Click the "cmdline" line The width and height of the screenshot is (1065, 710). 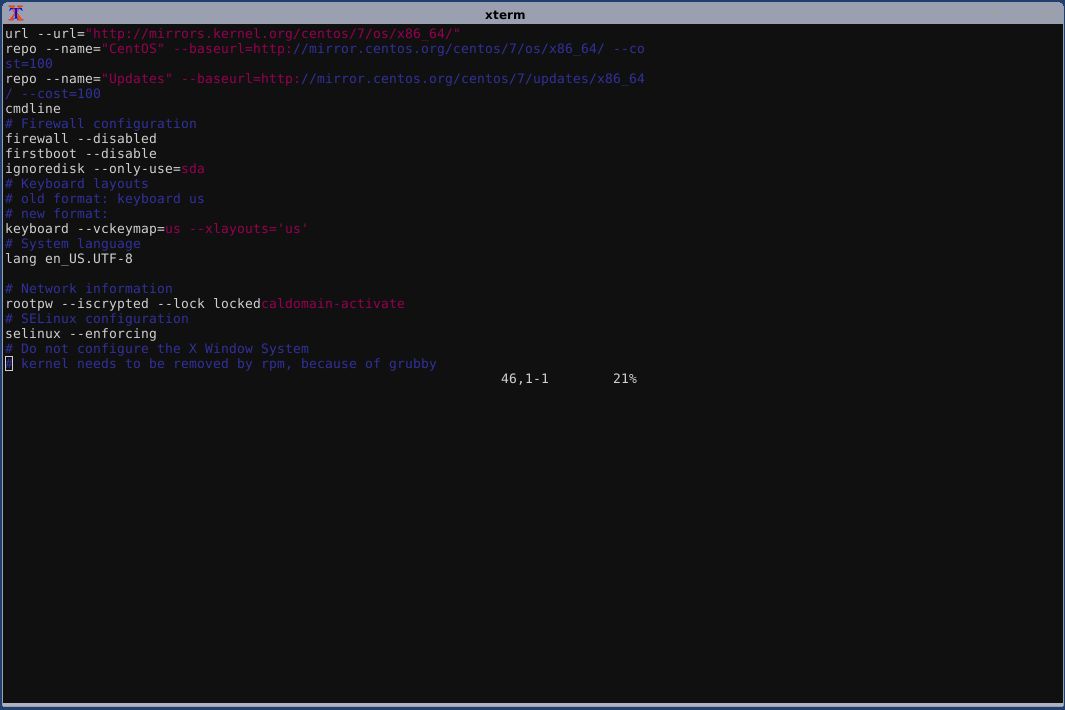coord(33,109)
